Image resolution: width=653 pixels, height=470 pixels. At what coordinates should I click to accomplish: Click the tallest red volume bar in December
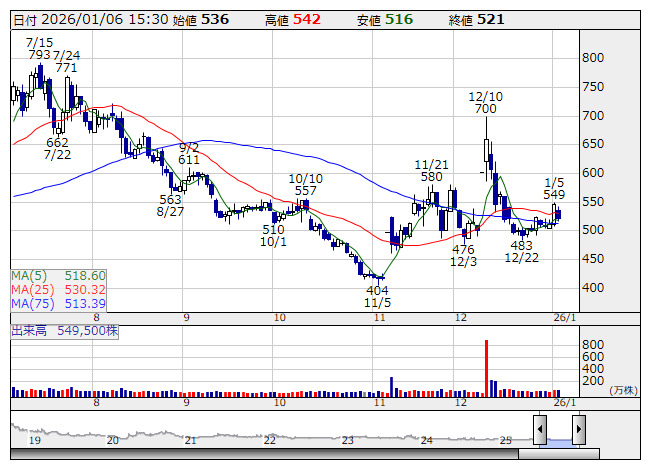(x=486, y=367)
